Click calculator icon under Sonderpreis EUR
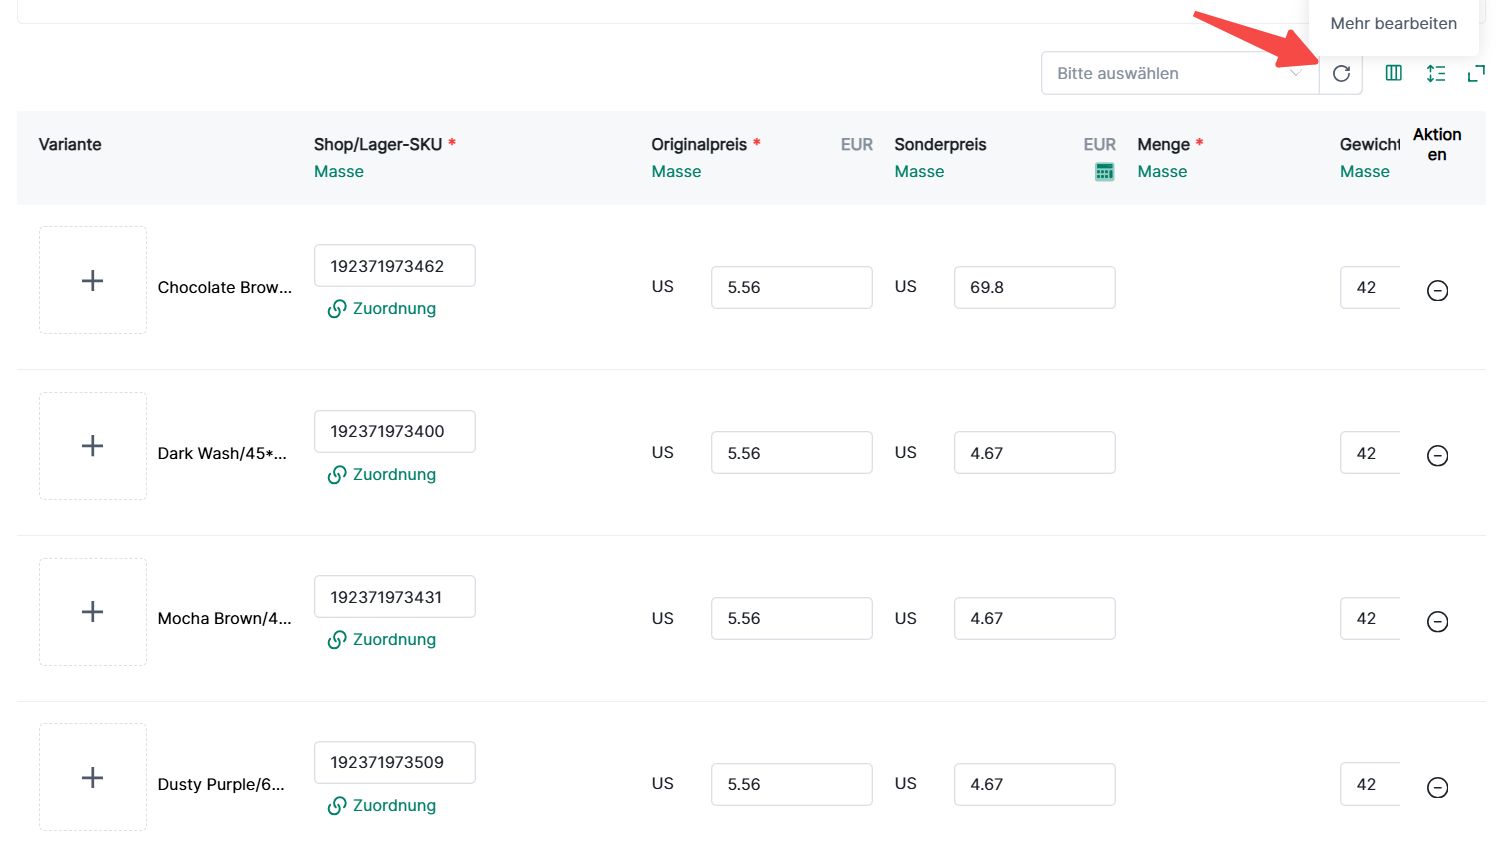 [1104, 172]
